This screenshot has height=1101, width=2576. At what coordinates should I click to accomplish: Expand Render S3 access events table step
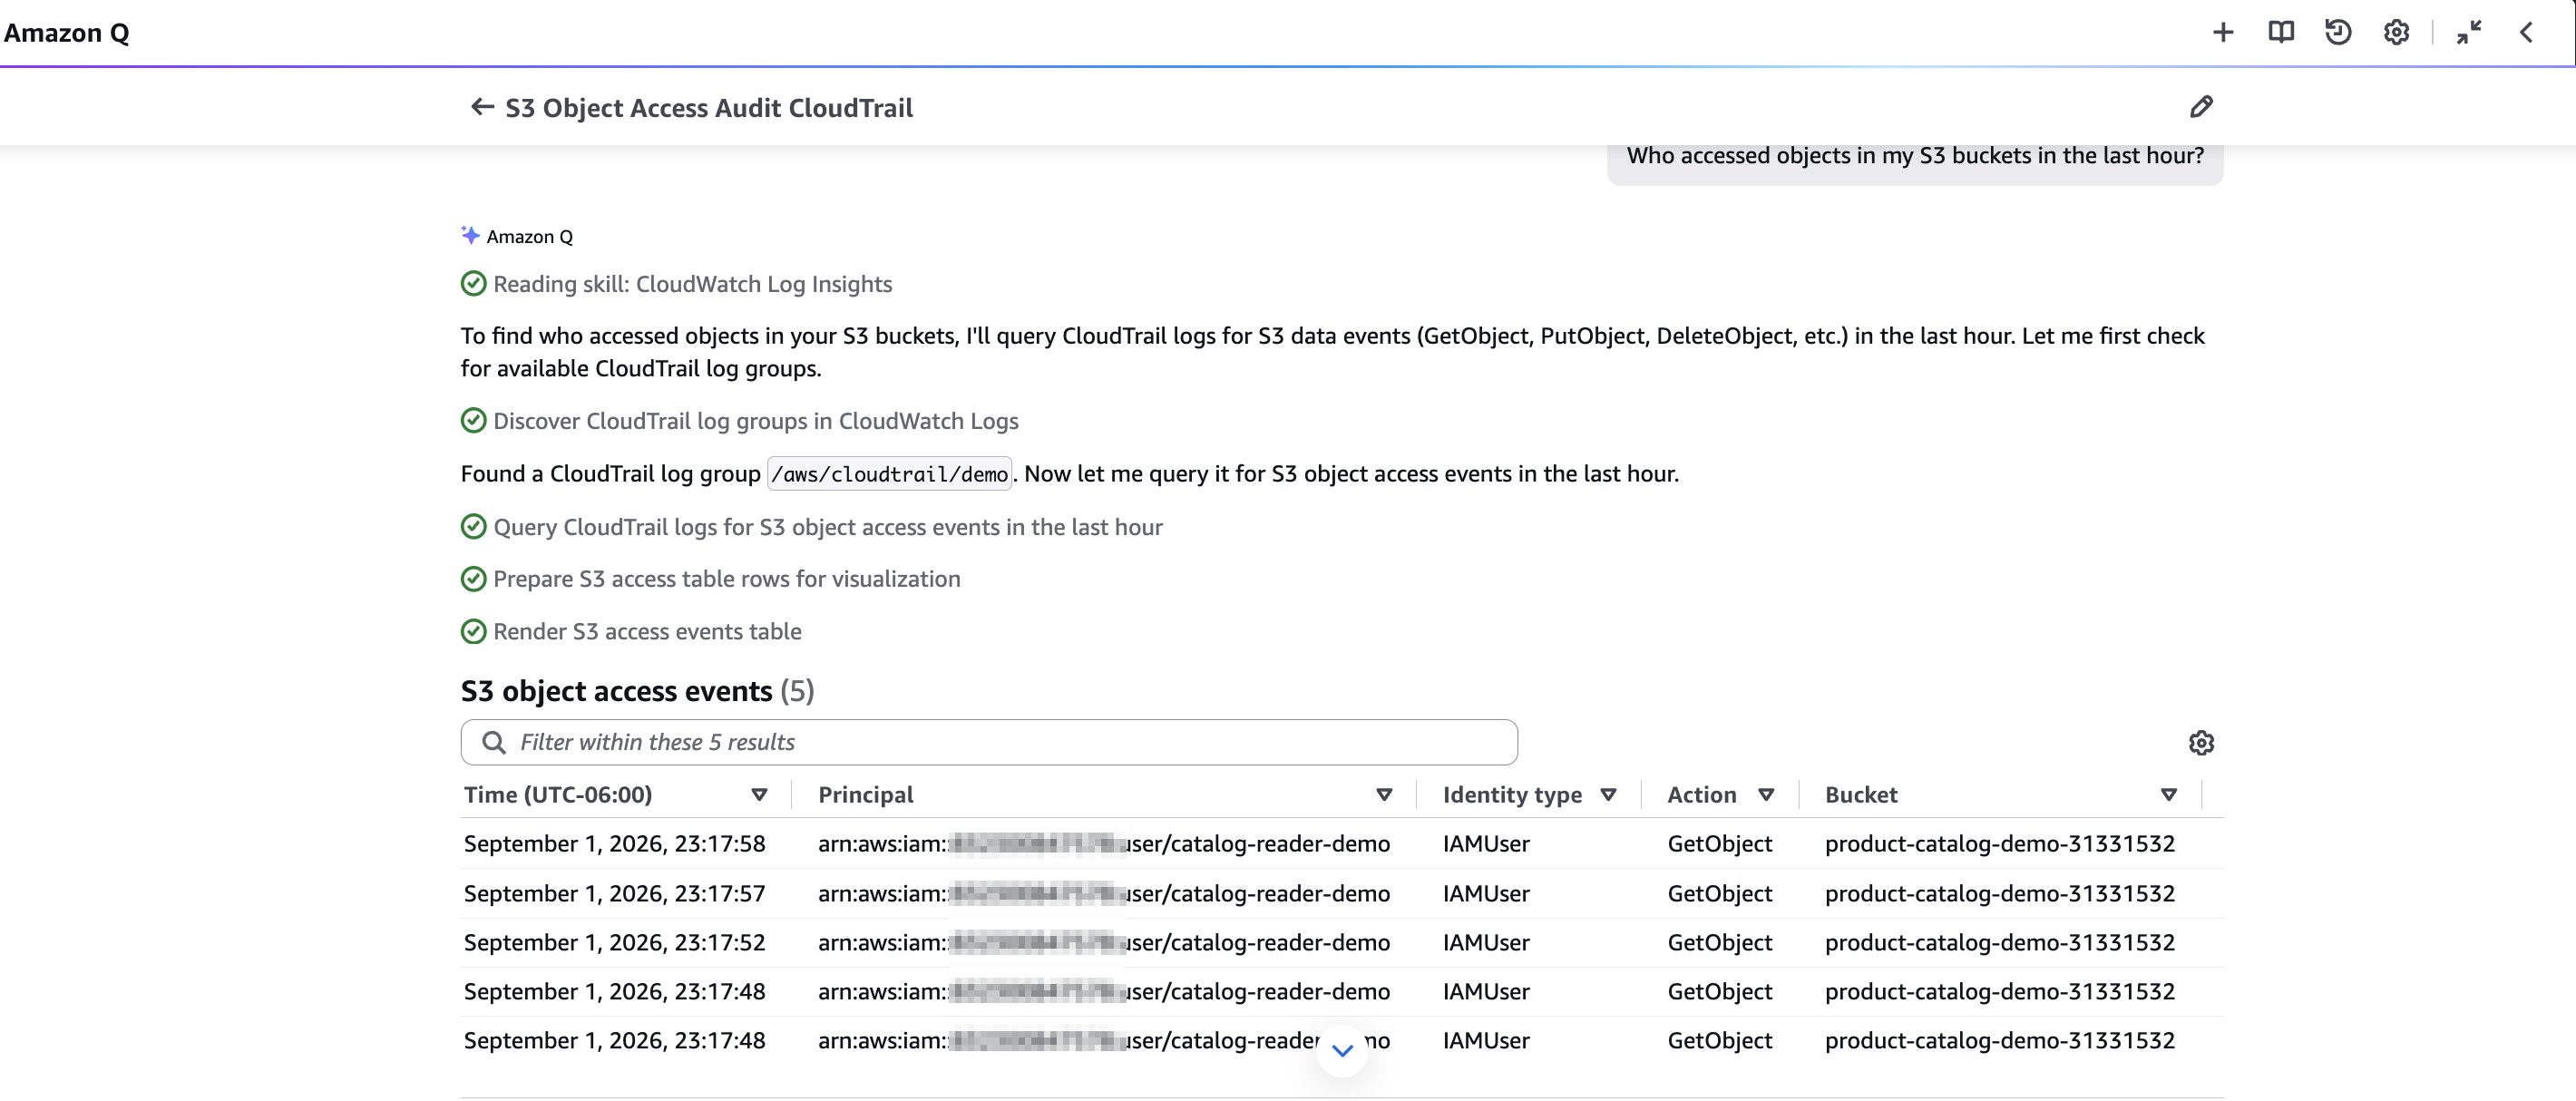(x=631, y=632)
